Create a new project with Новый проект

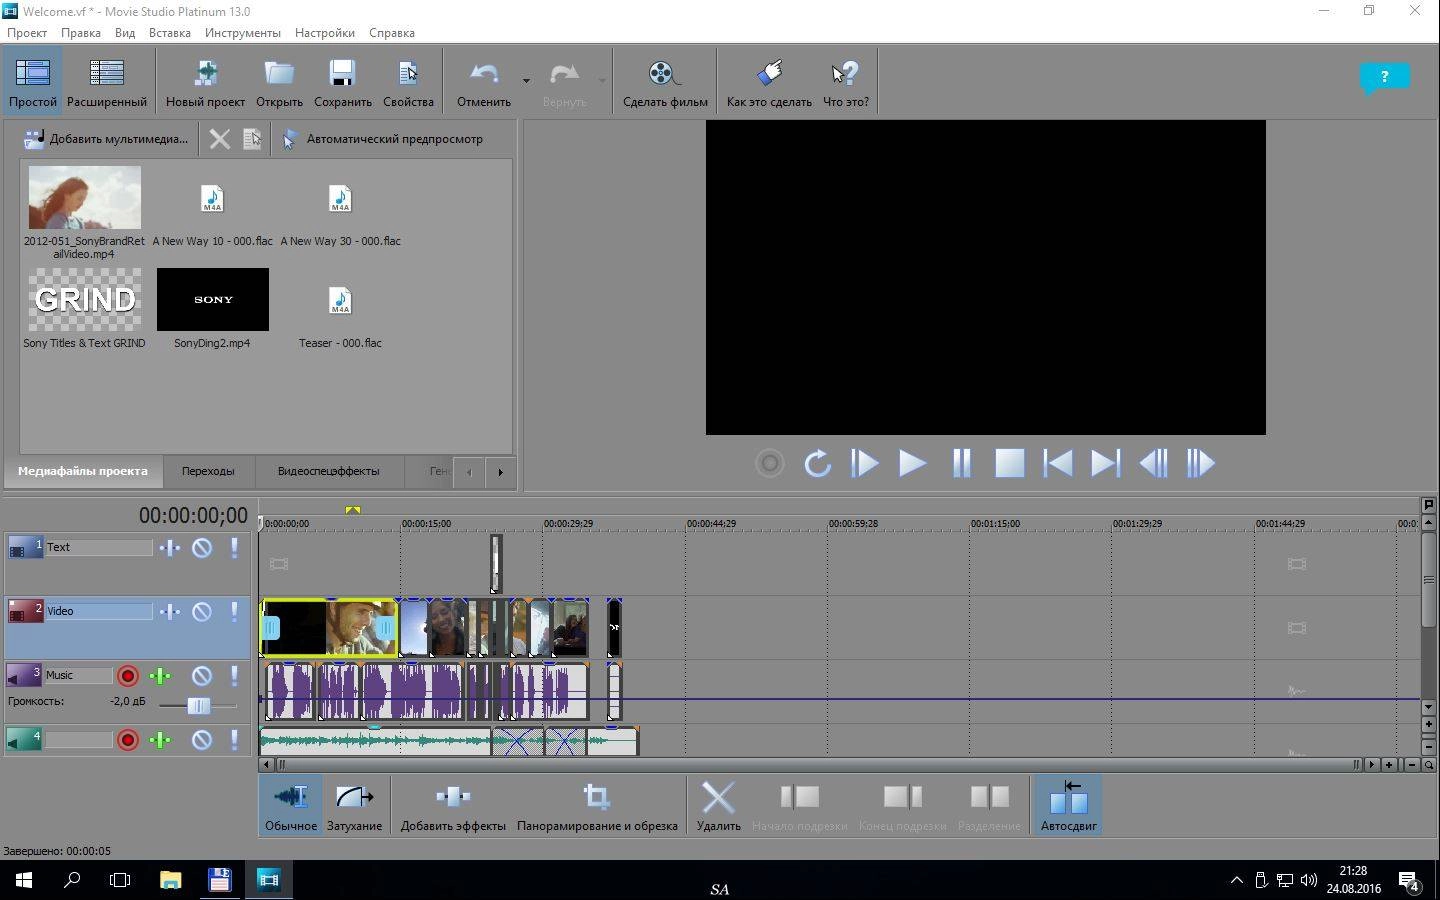point(205,82)
